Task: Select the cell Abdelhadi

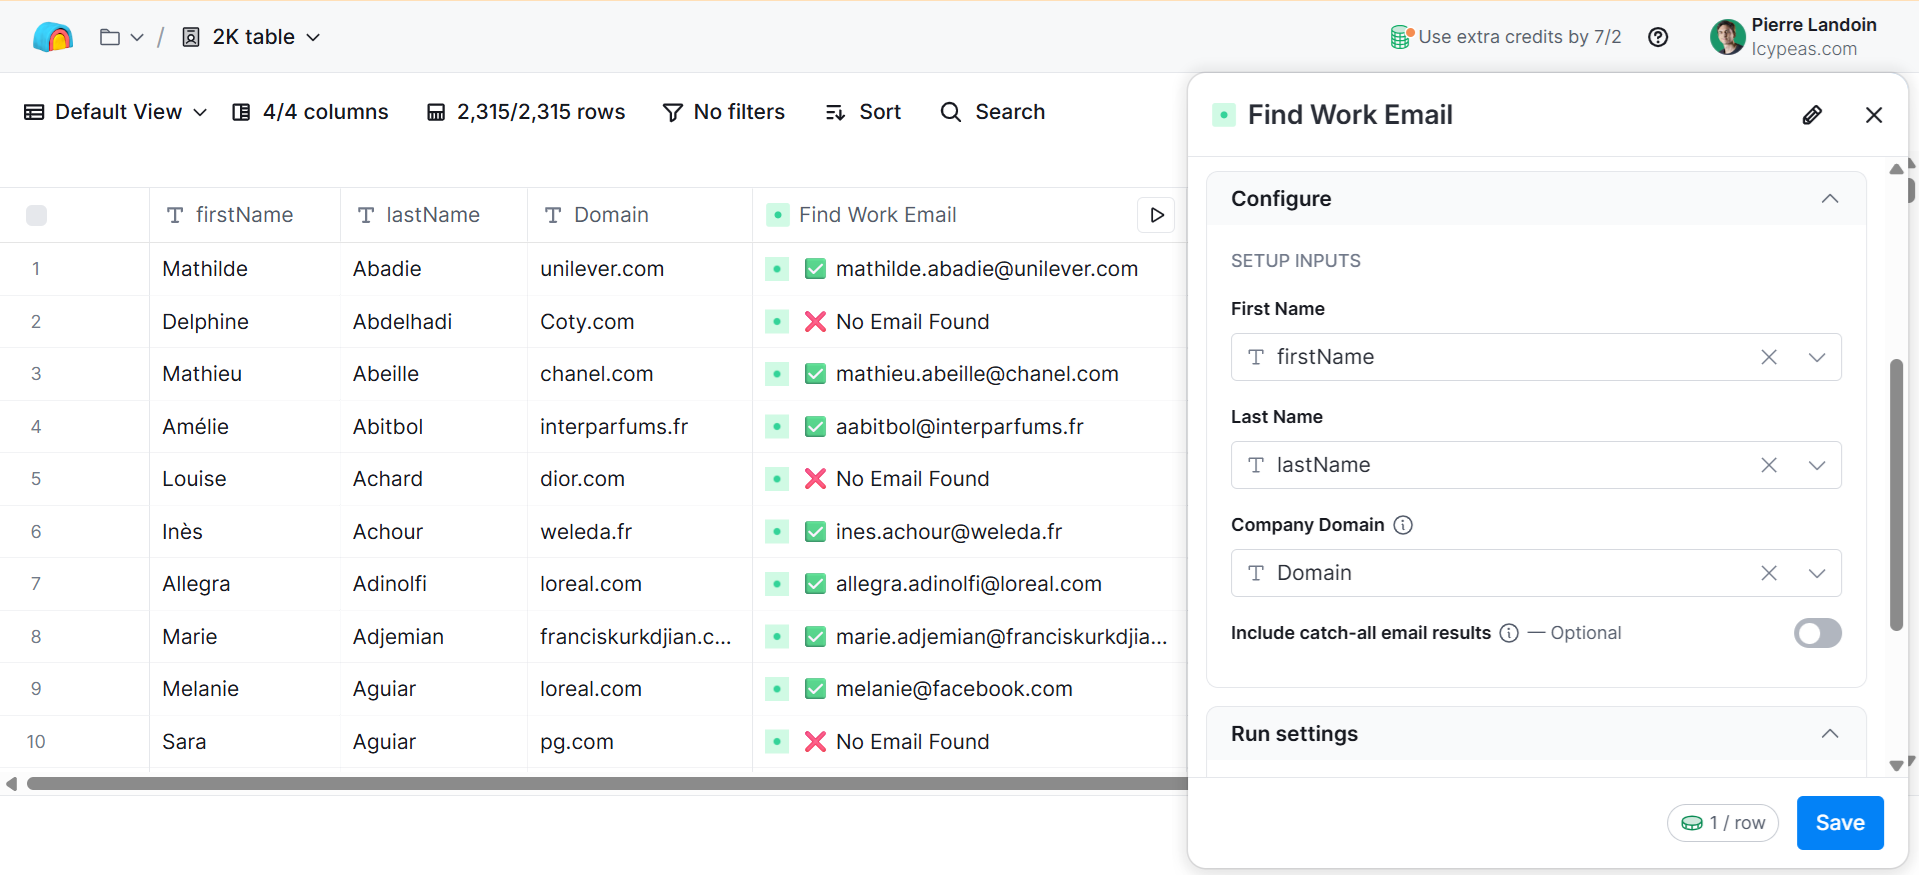Action: click(x=434, y=322)
